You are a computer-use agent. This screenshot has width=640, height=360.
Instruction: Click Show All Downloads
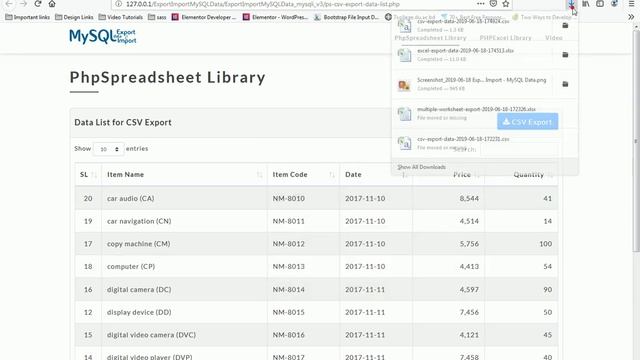click(x=422, y=167)
